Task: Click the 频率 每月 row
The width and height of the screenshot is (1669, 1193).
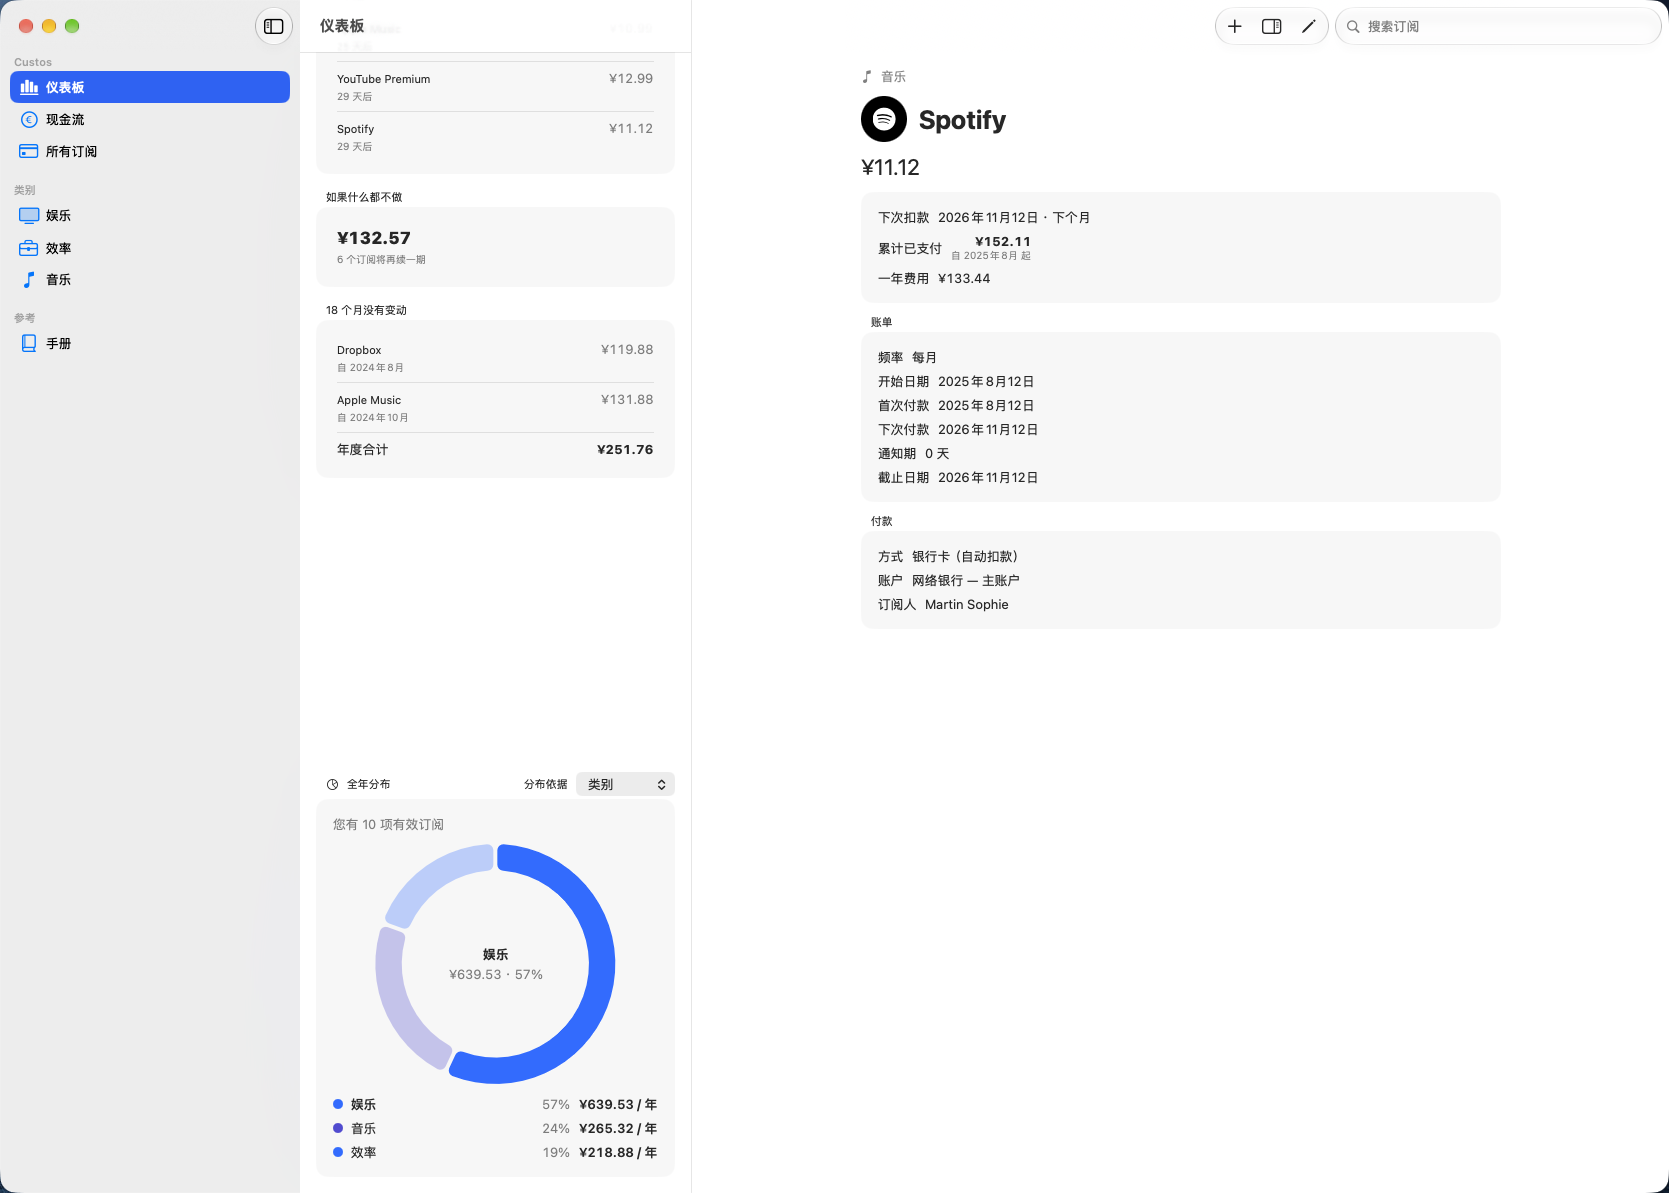Action: 907,357
